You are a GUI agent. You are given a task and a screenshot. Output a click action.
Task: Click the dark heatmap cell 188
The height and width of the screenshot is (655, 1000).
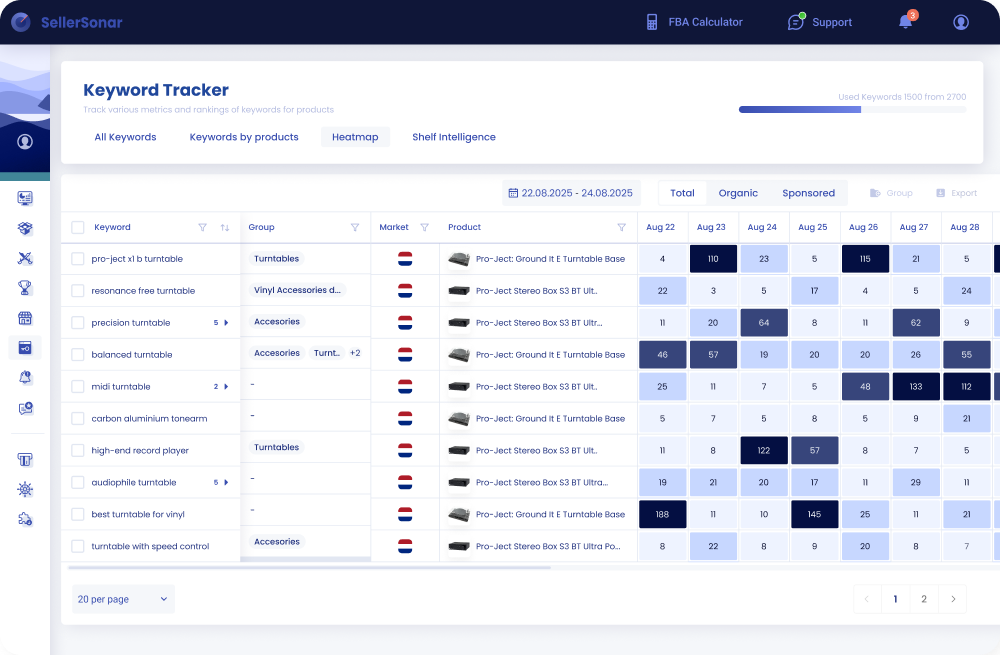(x=663, y=514)
